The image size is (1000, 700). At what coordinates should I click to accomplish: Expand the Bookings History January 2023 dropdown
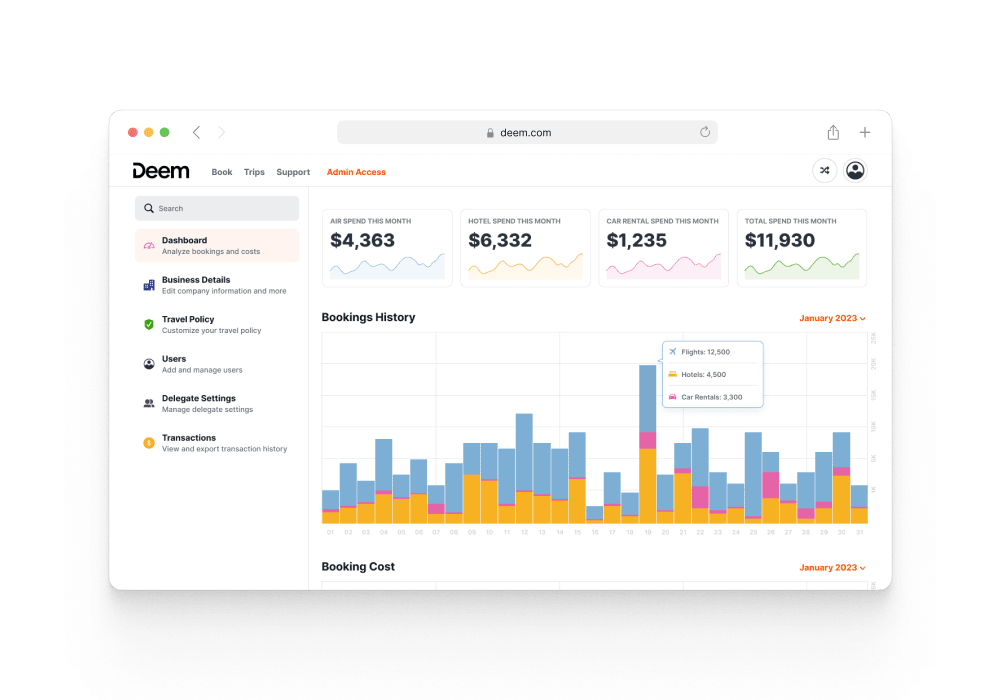coord(832,318)
